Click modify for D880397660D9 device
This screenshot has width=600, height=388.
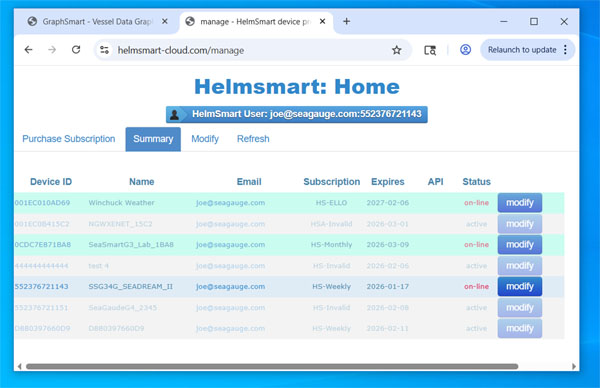click(520, 328)
